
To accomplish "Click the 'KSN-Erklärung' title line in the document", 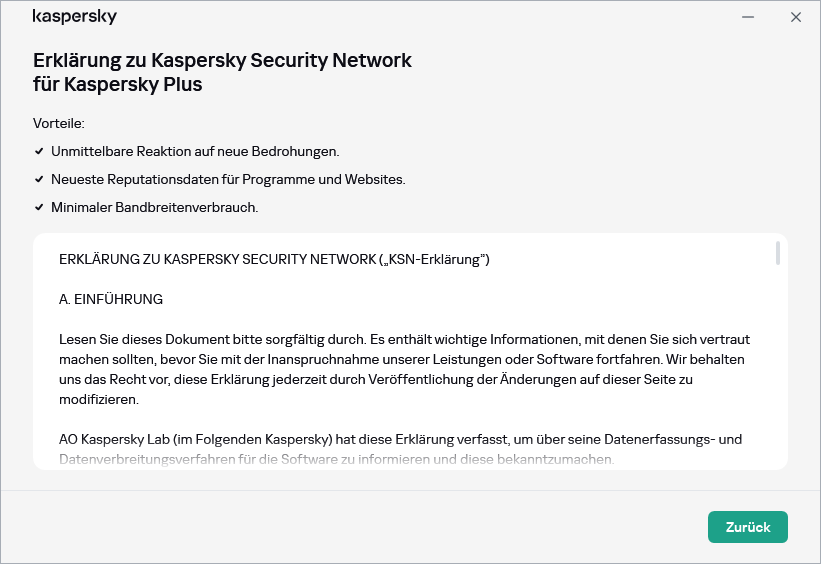I will [274, 260].
